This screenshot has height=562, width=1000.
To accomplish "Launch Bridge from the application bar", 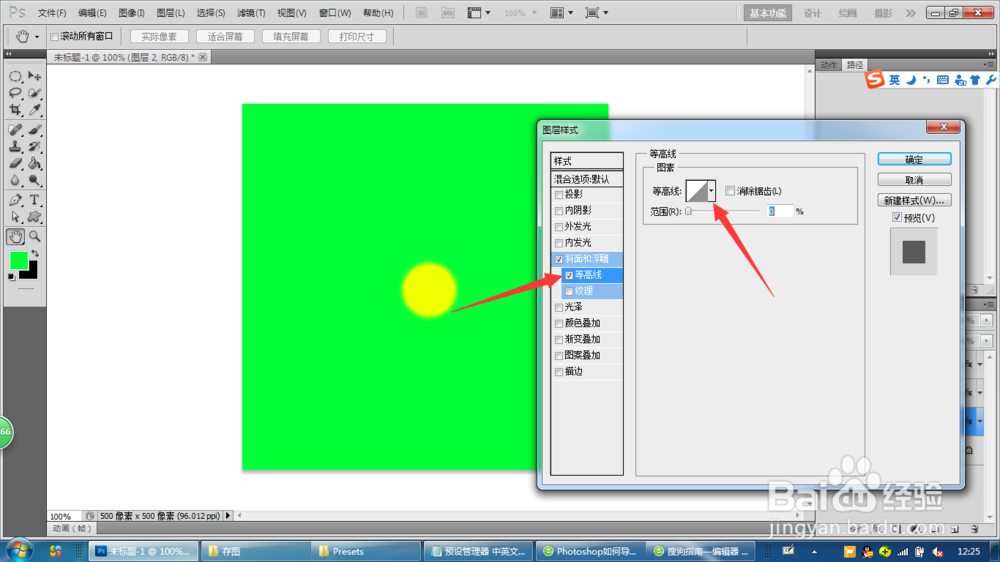I will 422,13.
